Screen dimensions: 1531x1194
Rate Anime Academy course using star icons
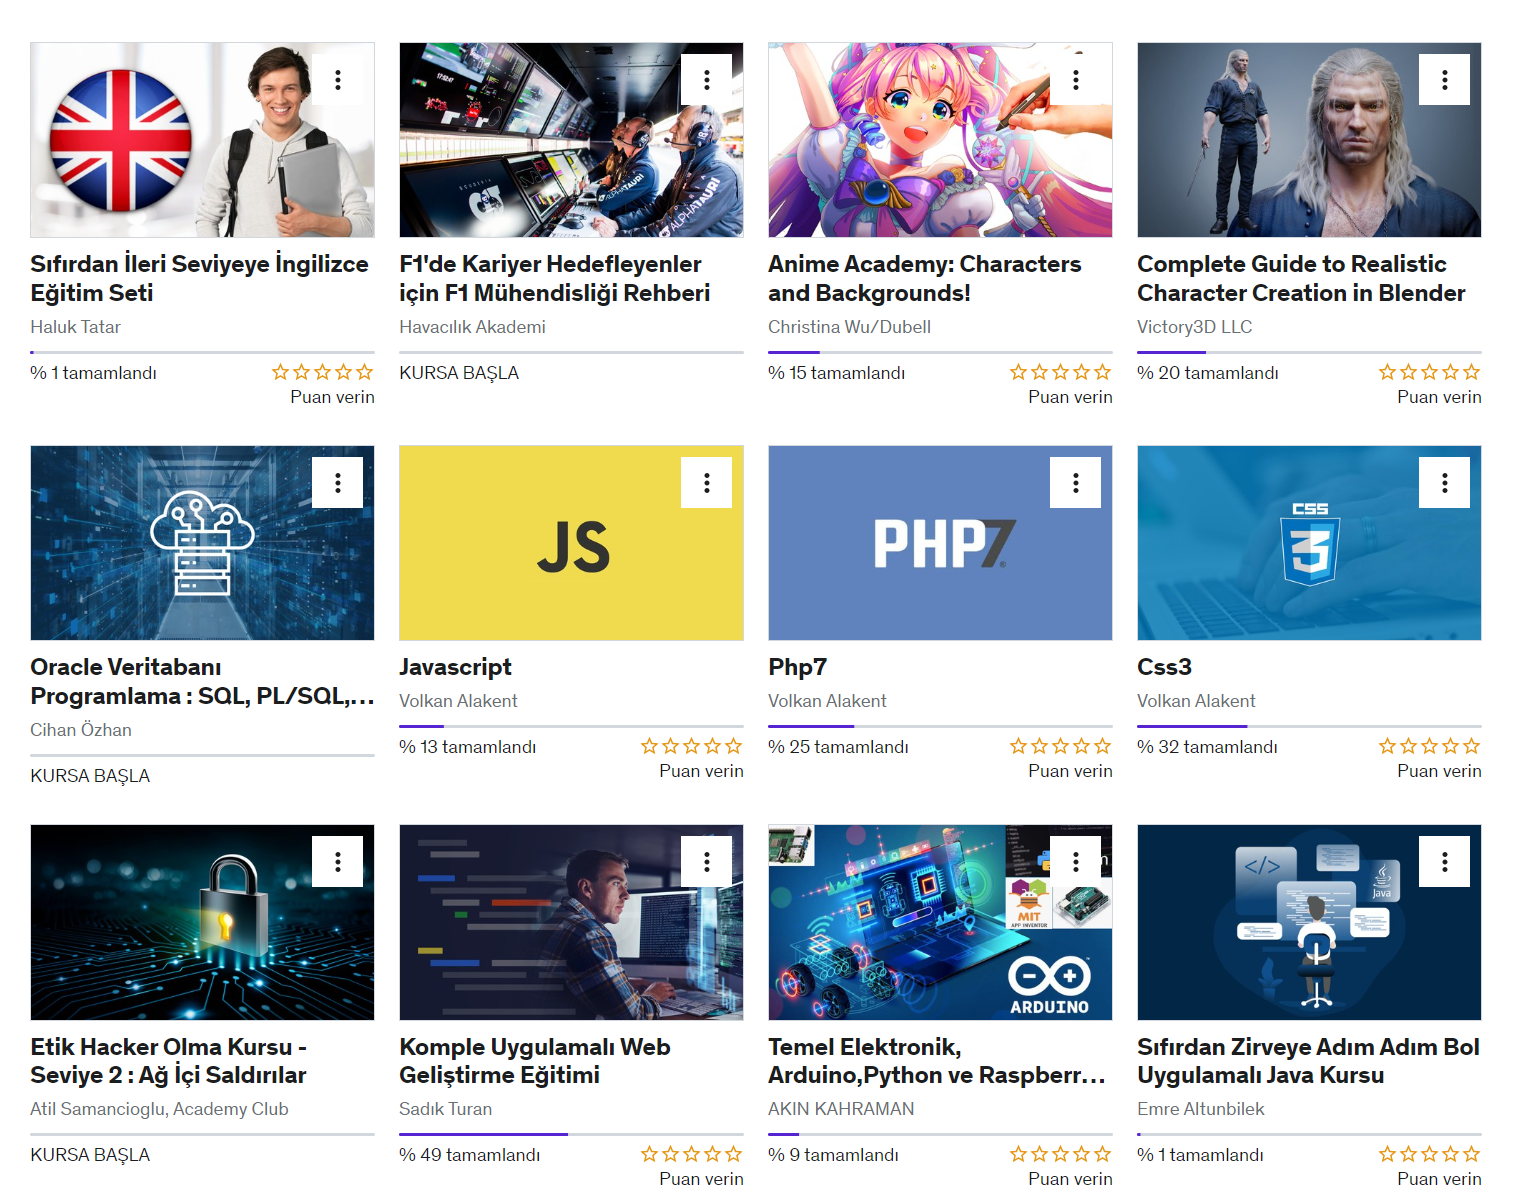pos(1061,372)
